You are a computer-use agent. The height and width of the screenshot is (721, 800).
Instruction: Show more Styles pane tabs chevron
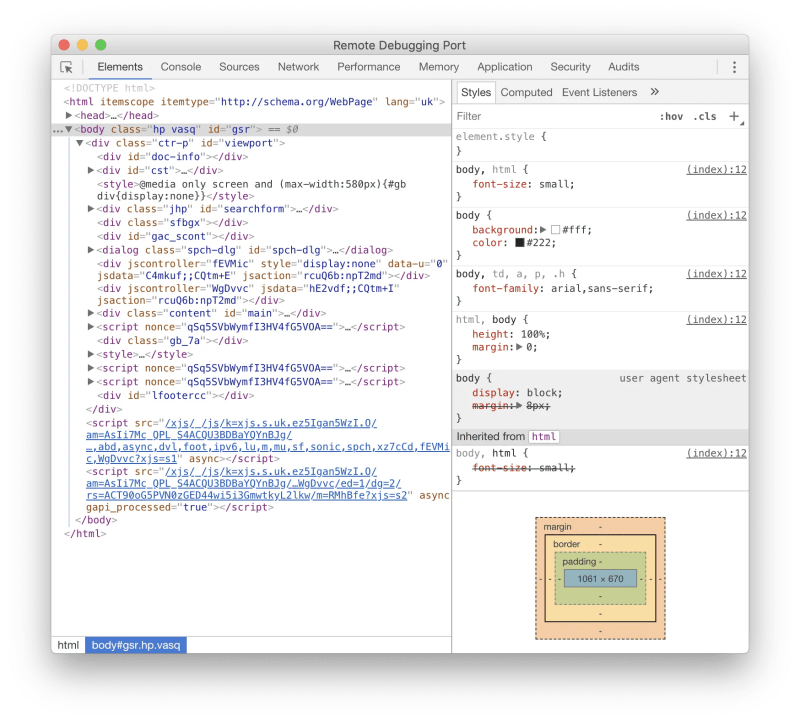tap(655, 92)
